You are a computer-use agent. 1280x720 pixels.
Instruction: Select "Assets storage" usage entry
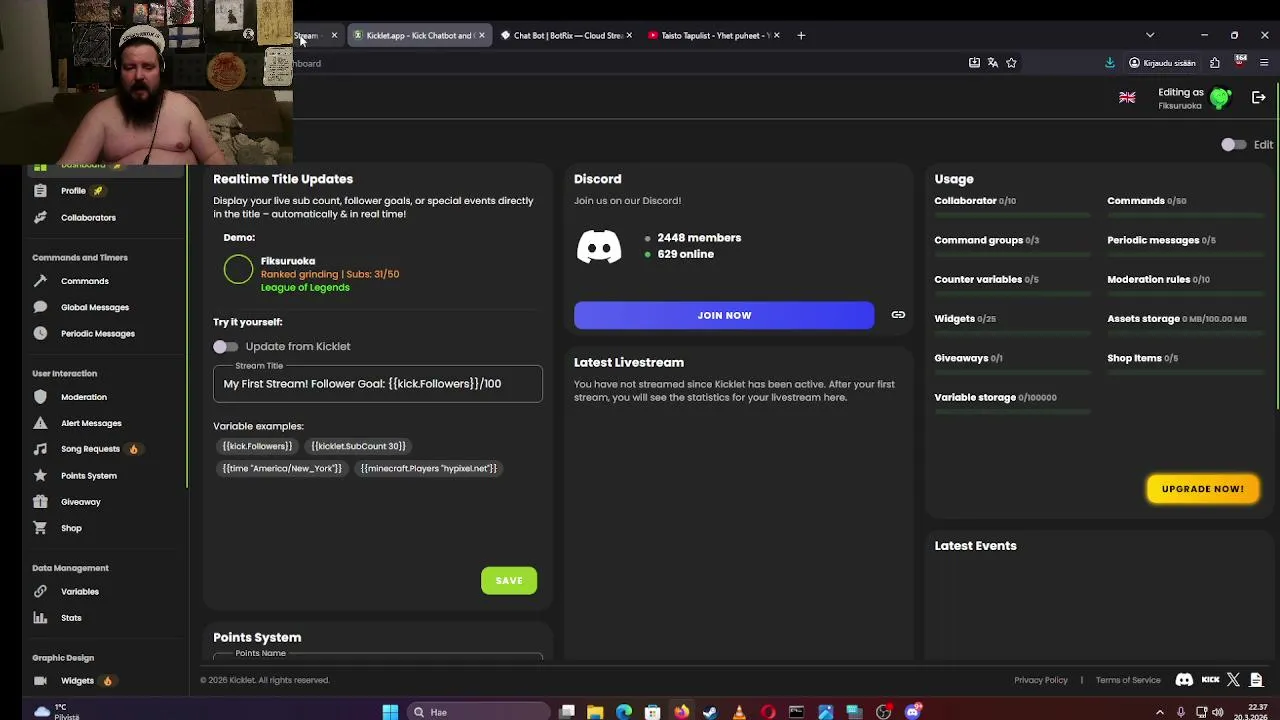click(x=1177, y=319)
